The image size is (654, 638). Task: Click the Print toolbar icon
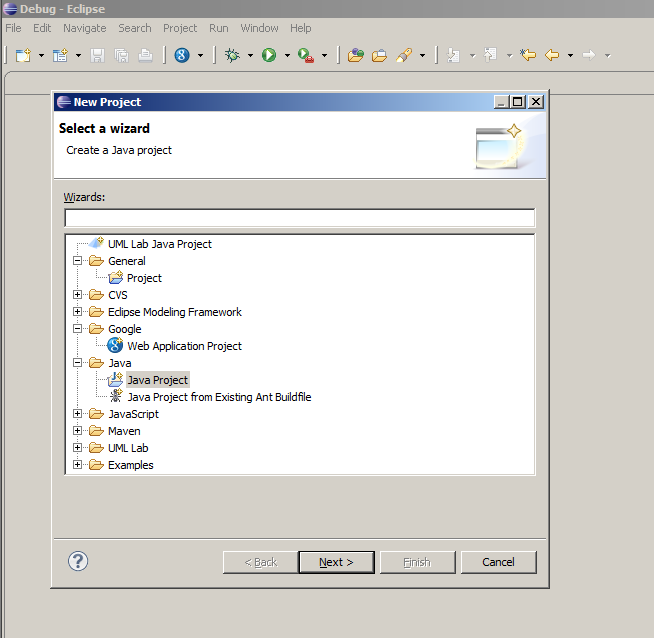point(146,55)
